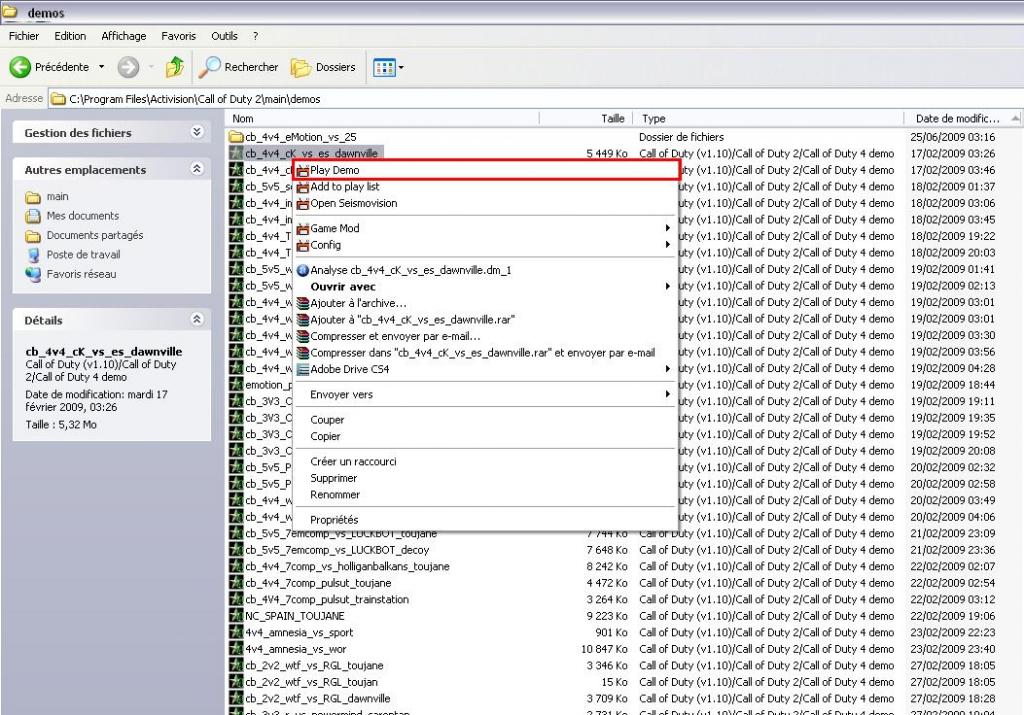The height and width of the screenshot is (715, 1024).
Task: Expand the Gestion des fichiers panel
Action: [x=197, y=133]
